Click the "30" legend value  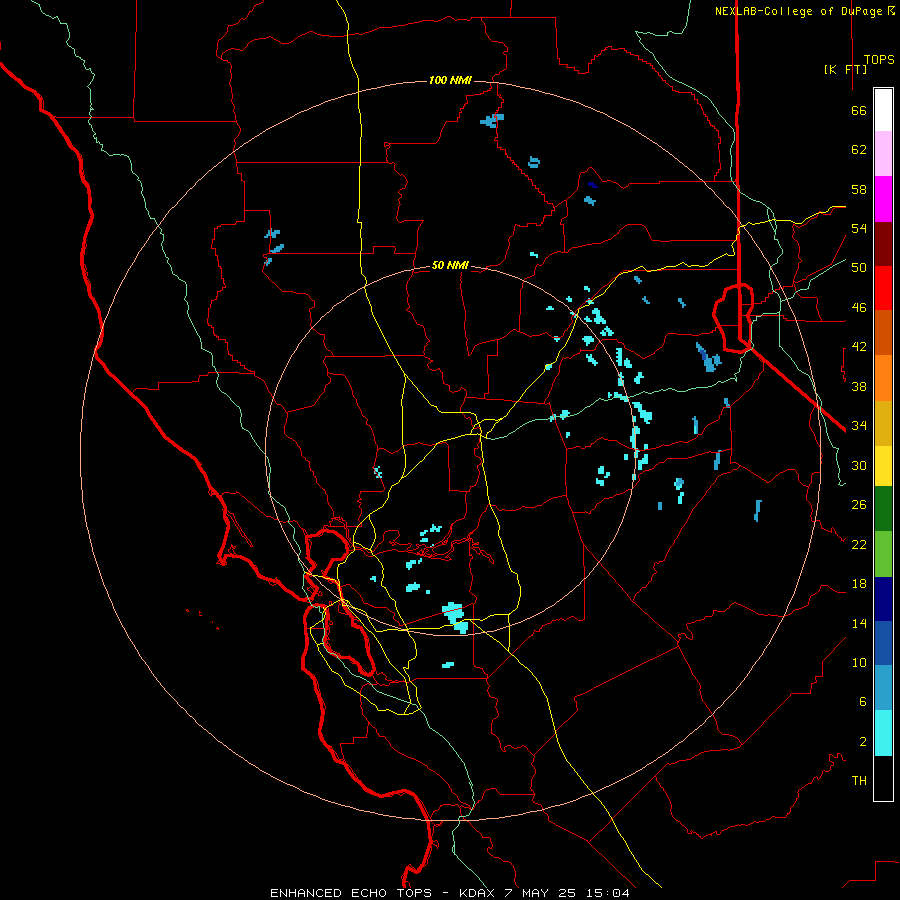859,465
